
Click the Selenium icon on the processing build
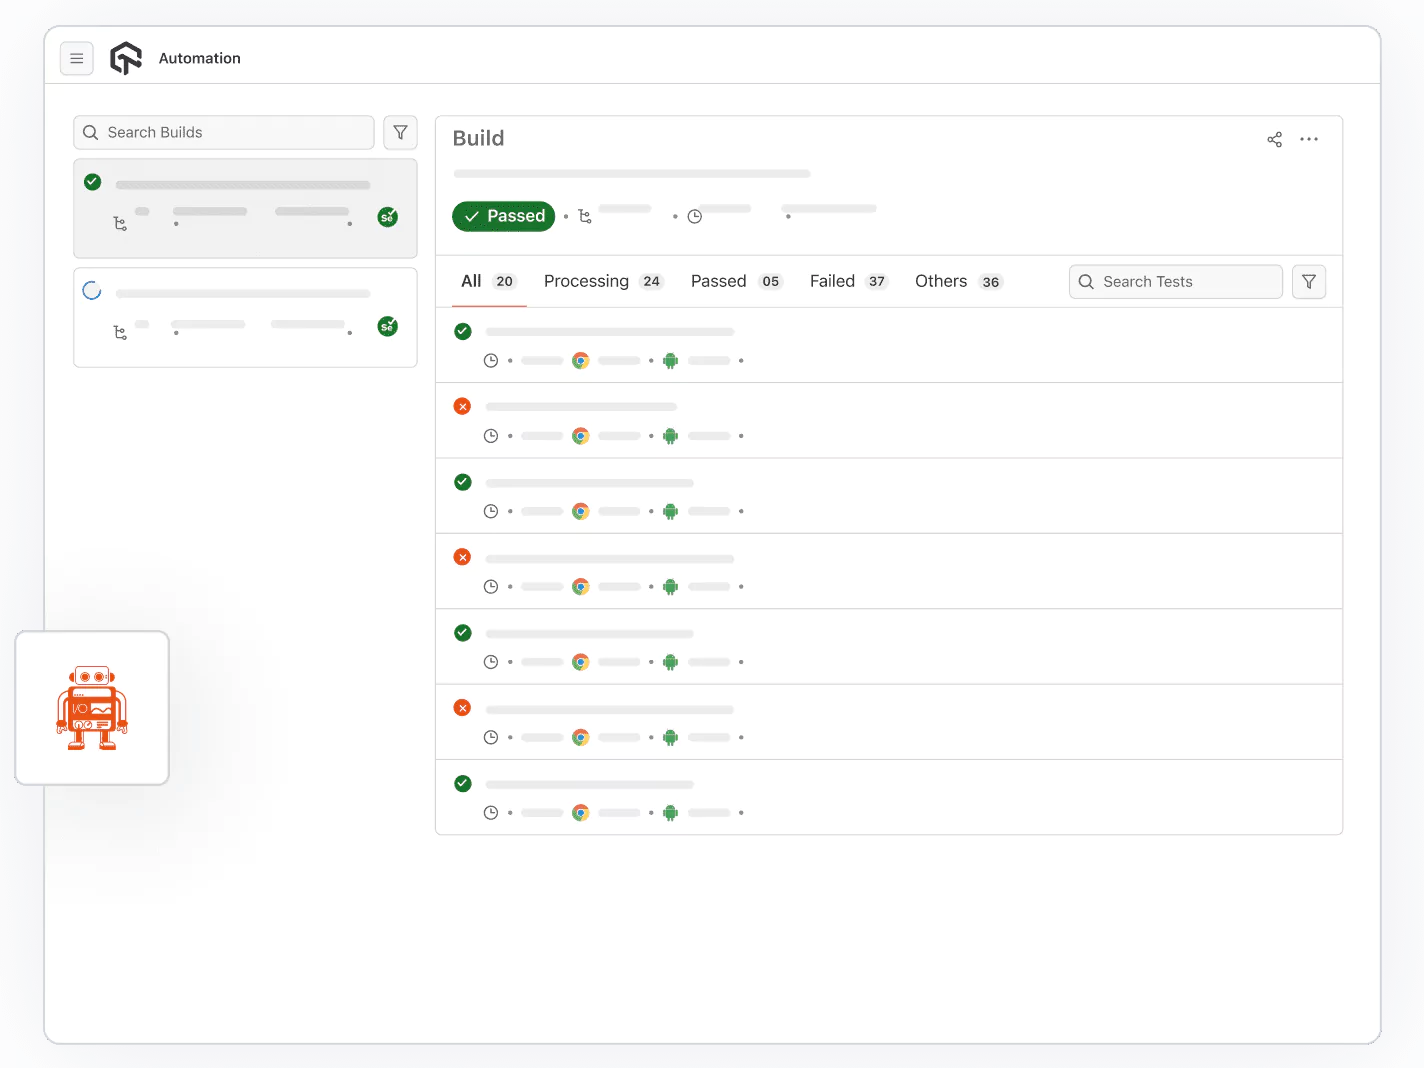387,326
